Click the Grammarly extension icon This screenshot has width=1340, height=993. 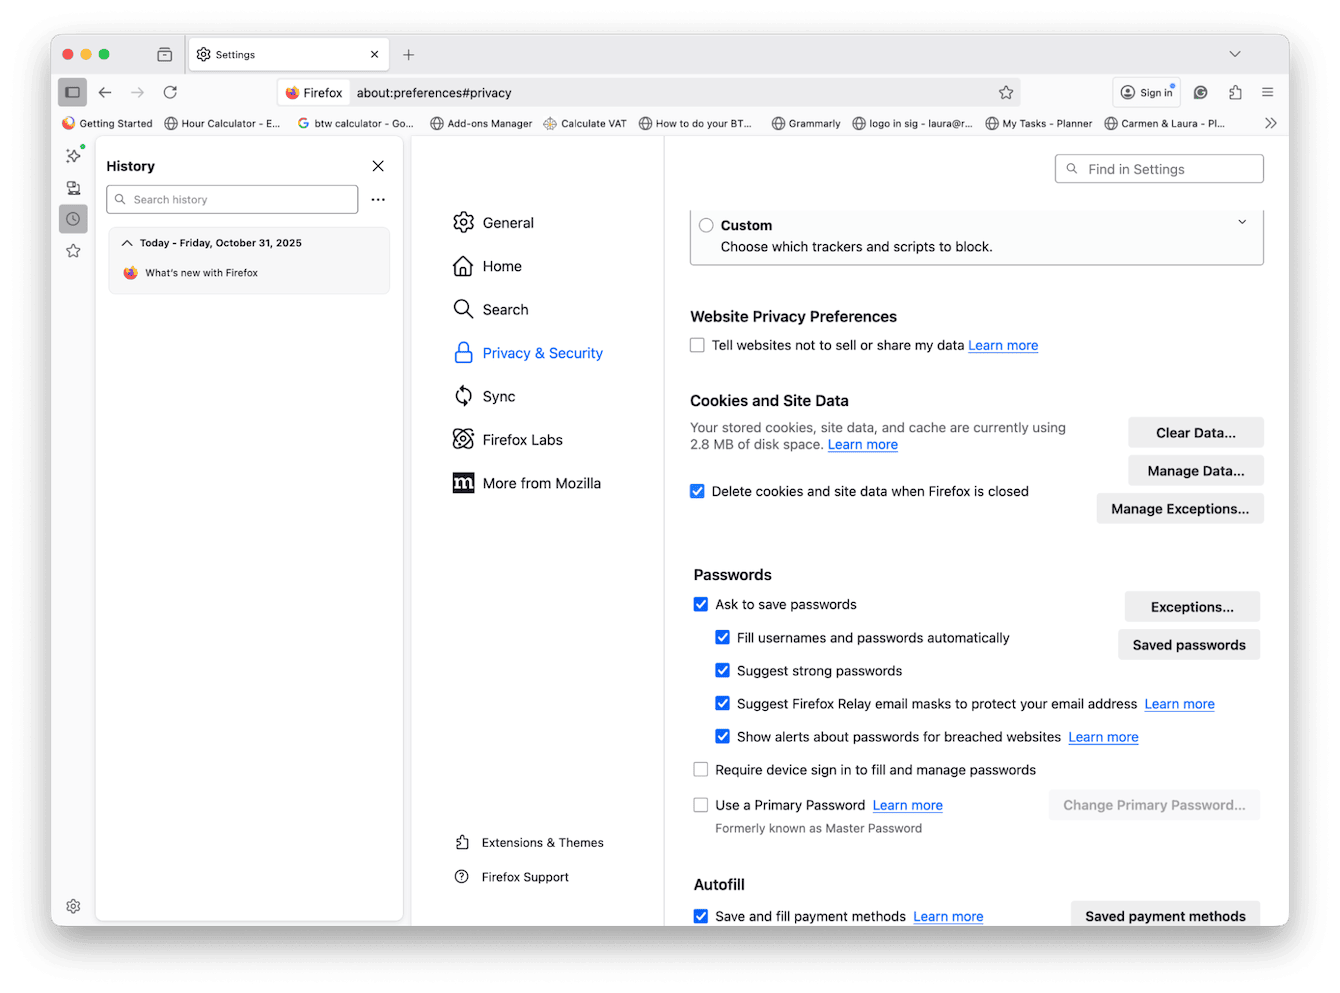[x=1200, y=92]
